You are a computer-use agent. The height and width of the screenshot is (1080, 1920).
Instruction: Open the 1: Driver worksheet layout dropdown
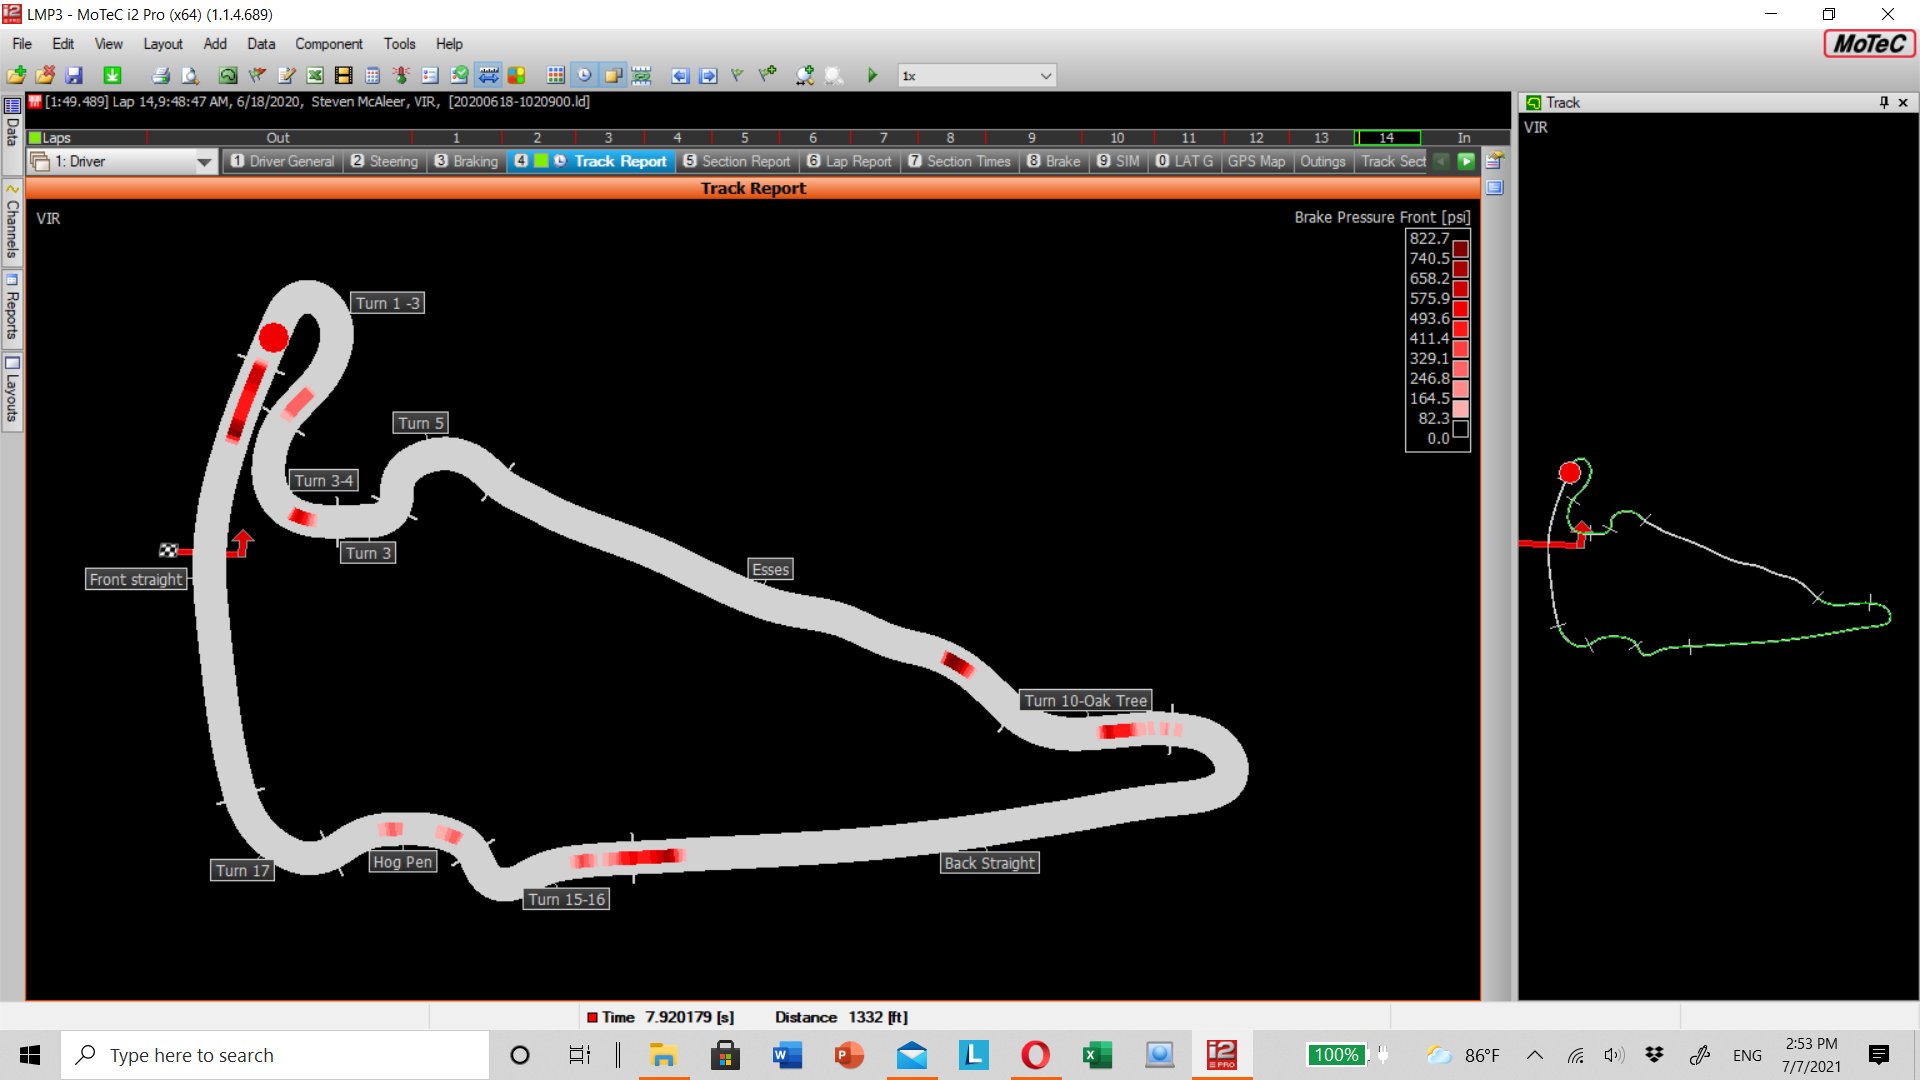(120, 161)
